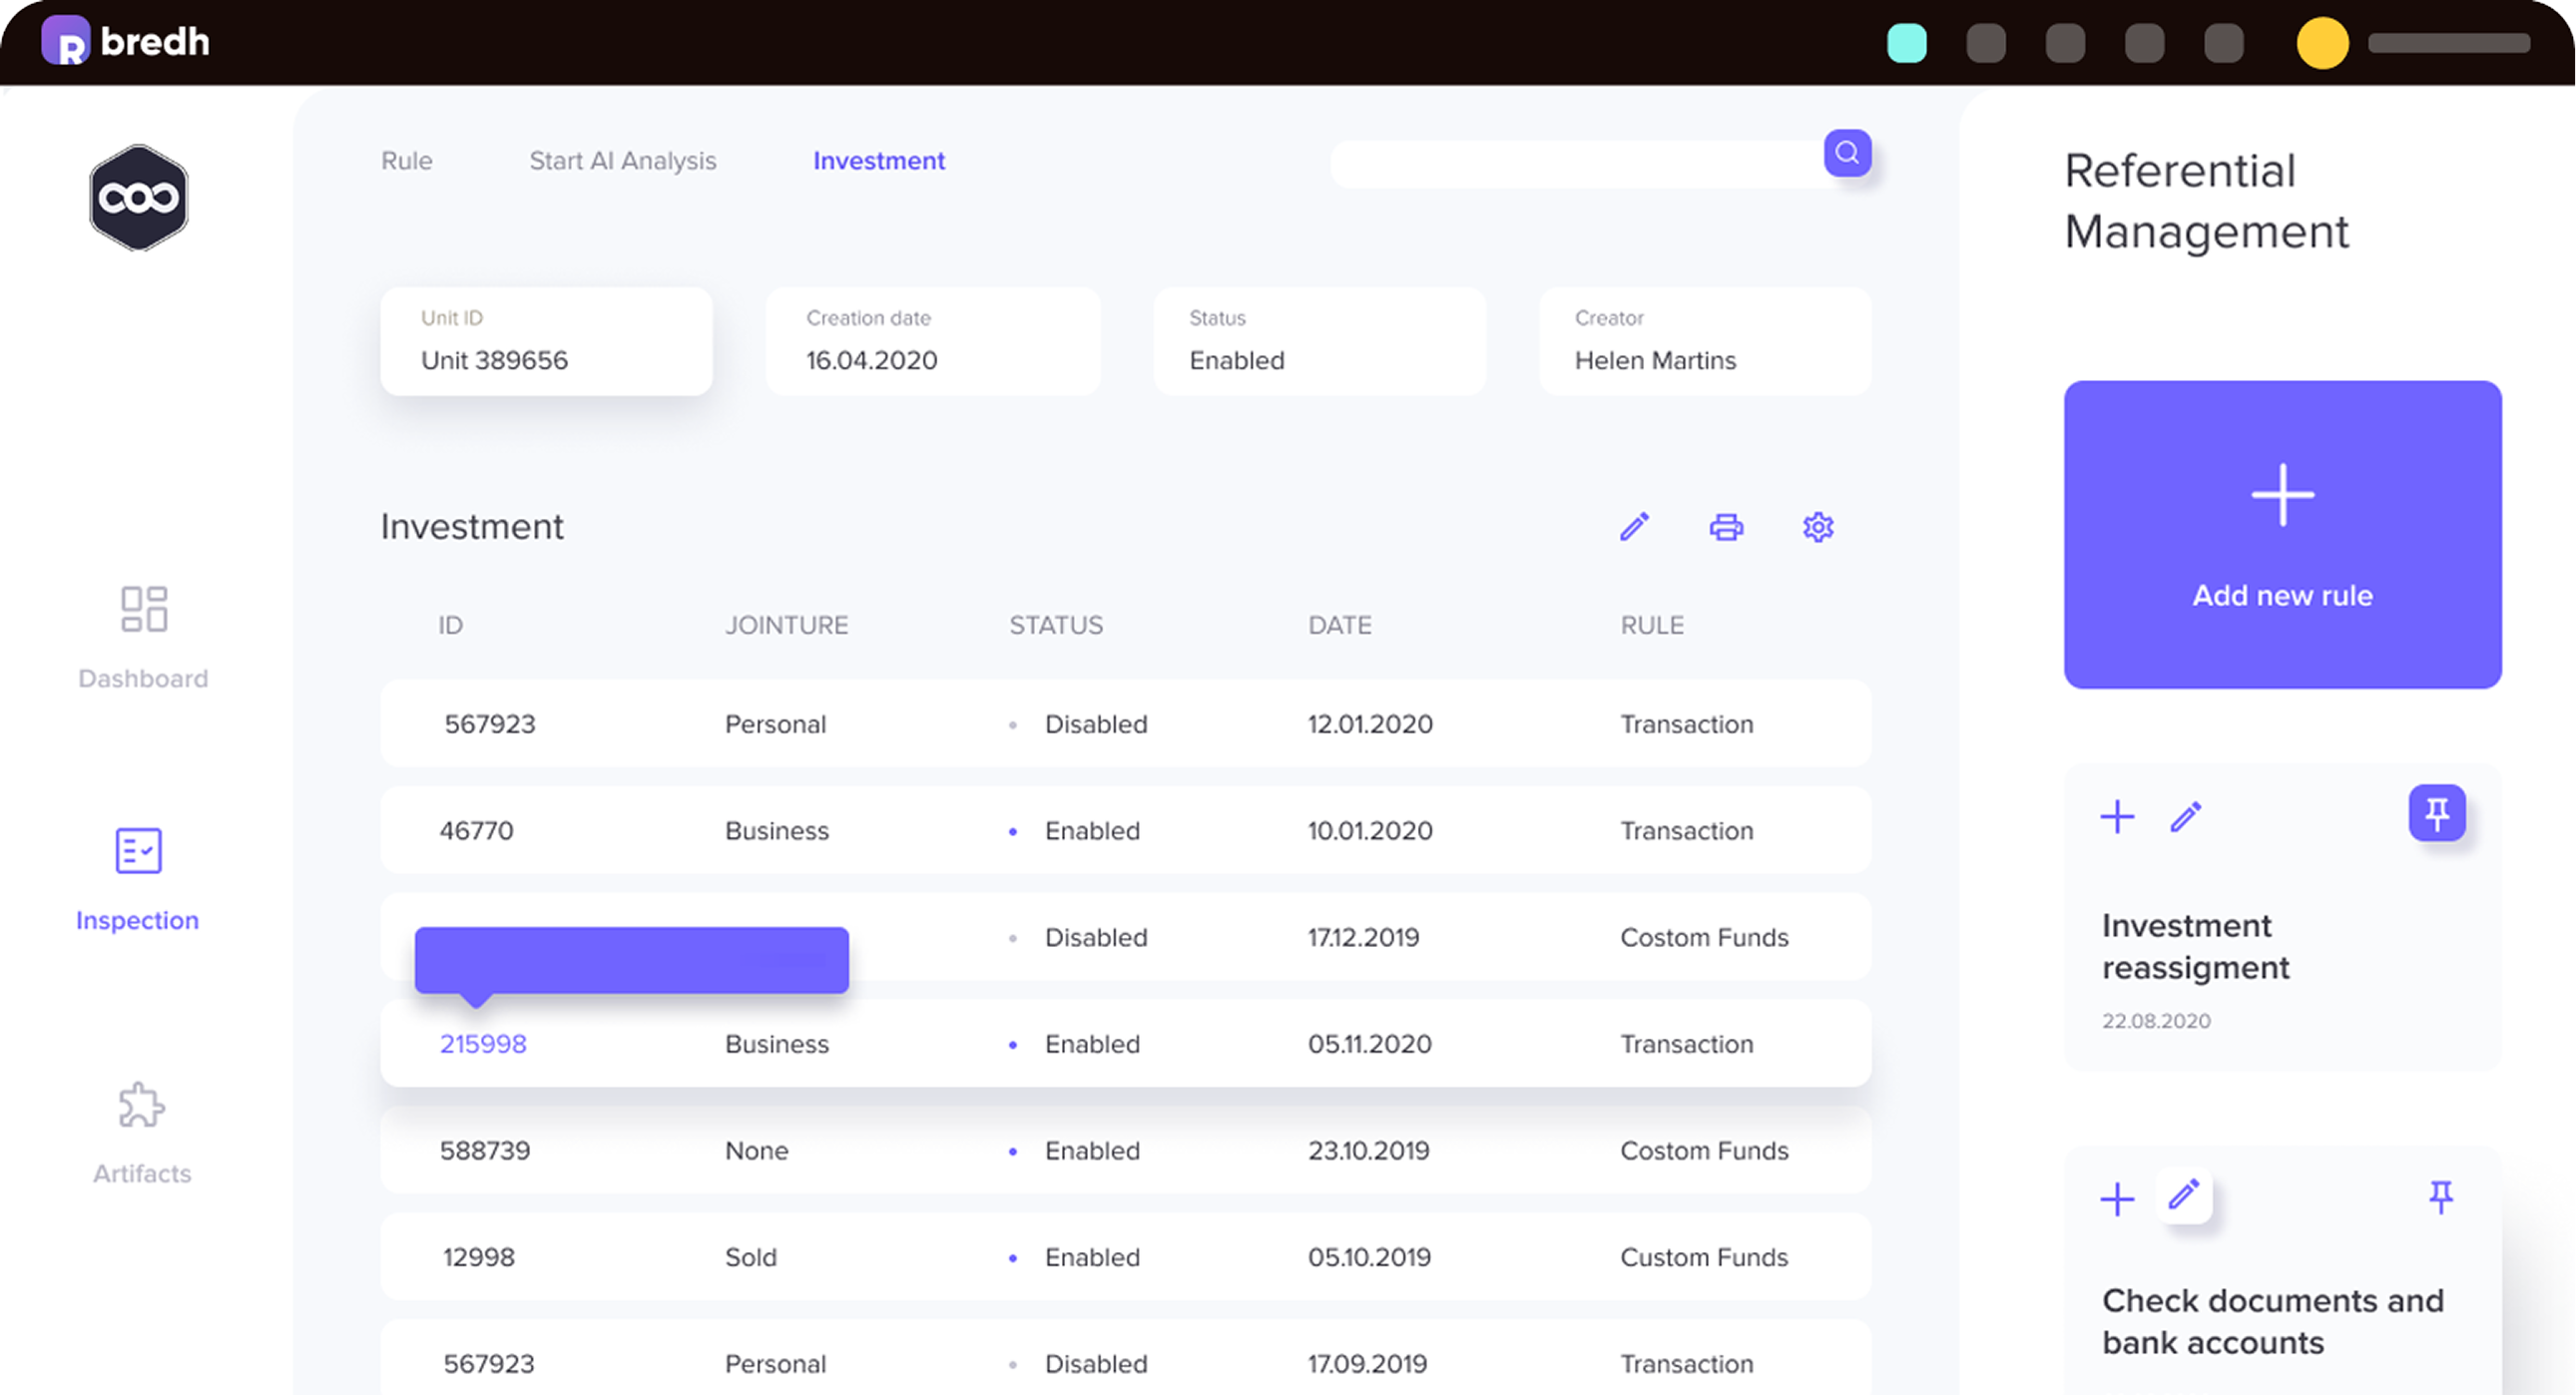Click the print icon above table
This screenshot has height=1395, width=2576.
[x=1726, y=527]
